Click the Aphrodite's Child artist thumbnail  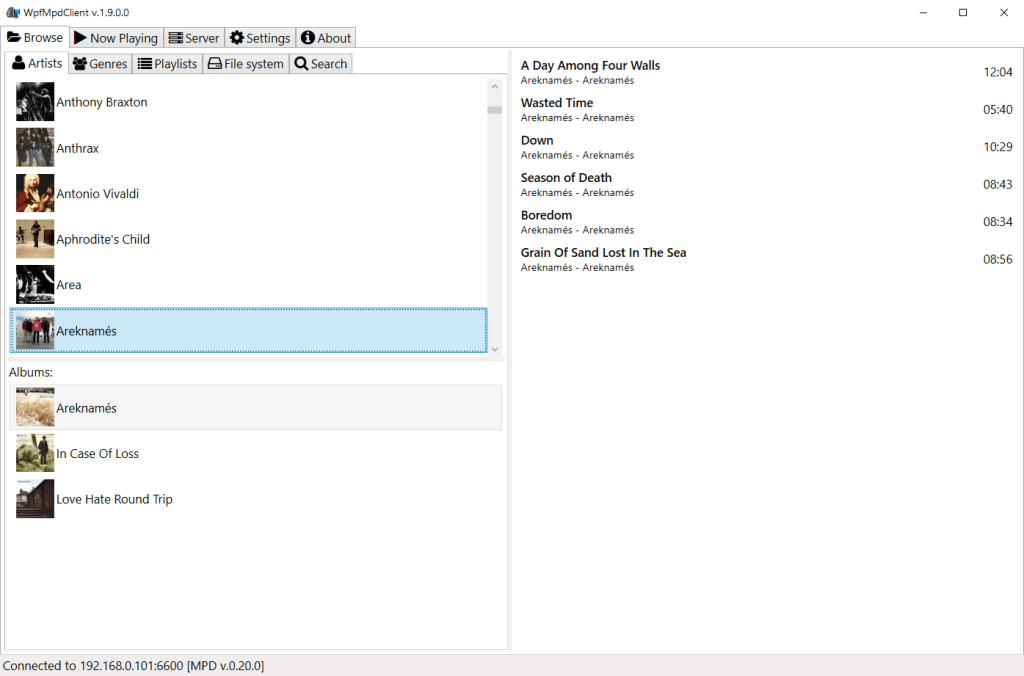(35, 238)
